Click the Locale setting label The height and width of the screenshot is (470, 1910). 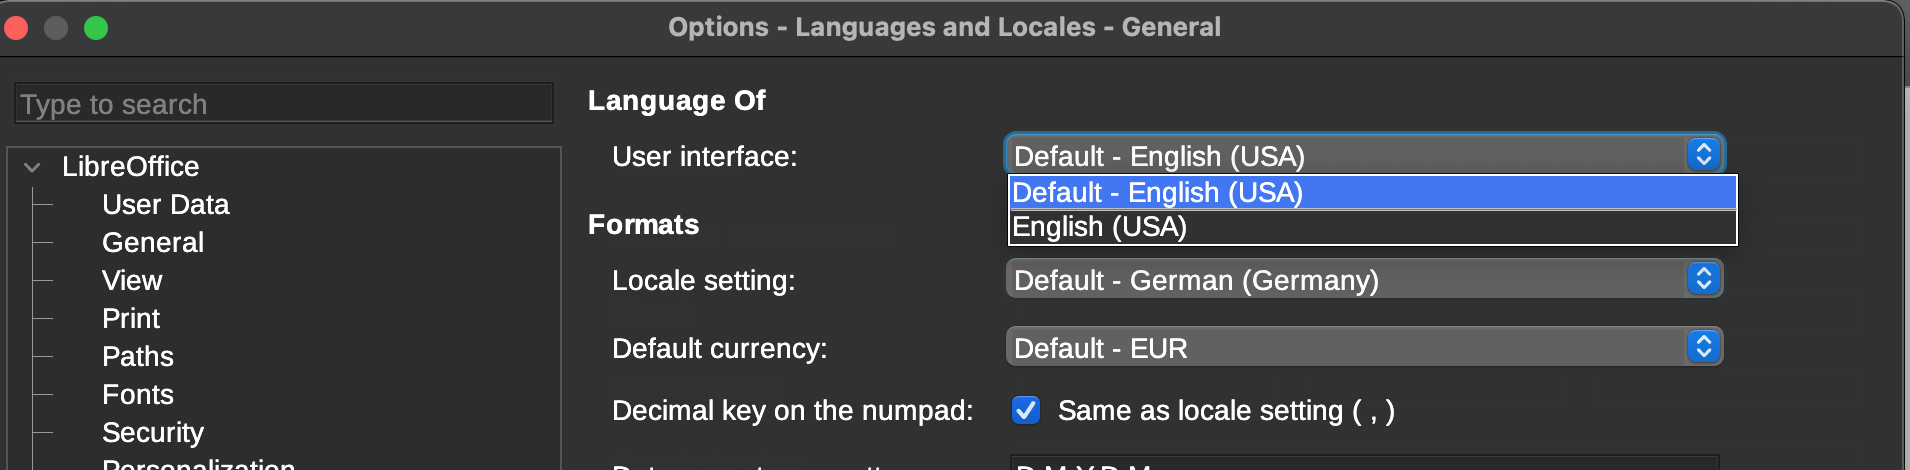click(x=703, y=281)
